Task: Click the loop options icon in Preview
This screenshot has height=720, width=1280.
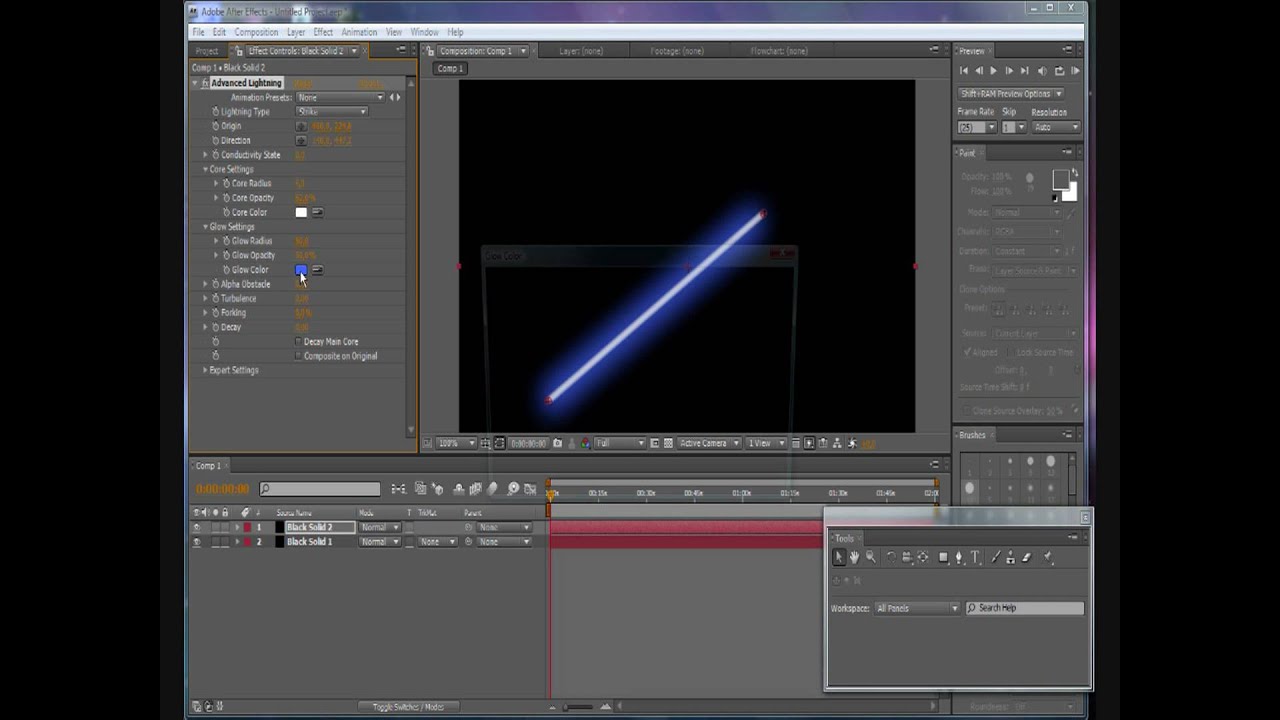Action: tap(1059, 71)
